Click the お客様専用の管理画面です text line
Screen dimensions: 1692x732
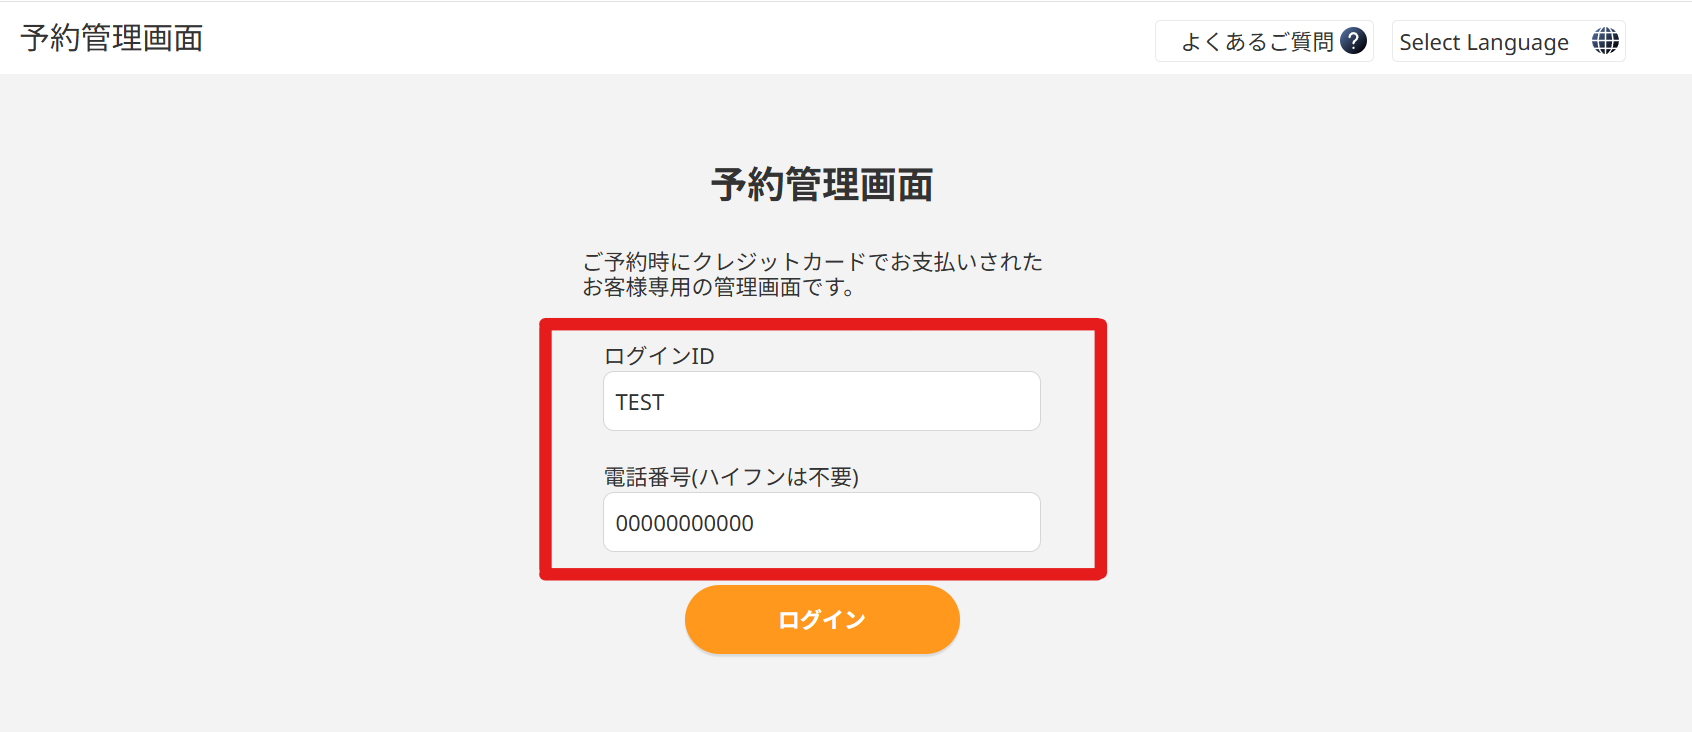[x=719, y=287]
